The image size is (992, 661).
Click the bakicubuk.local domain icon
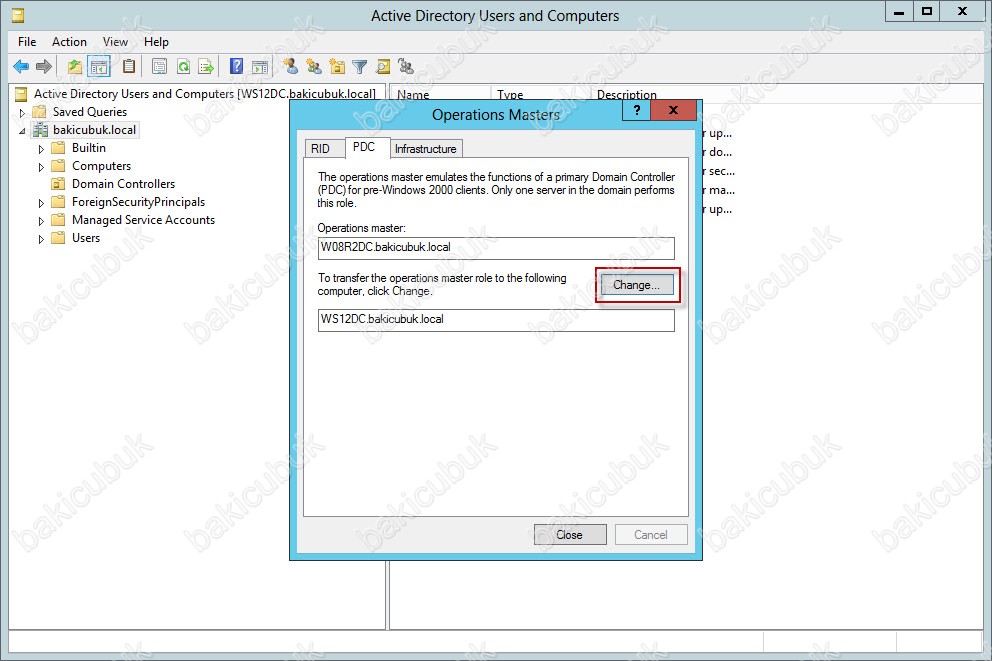[x=40, y=130]
